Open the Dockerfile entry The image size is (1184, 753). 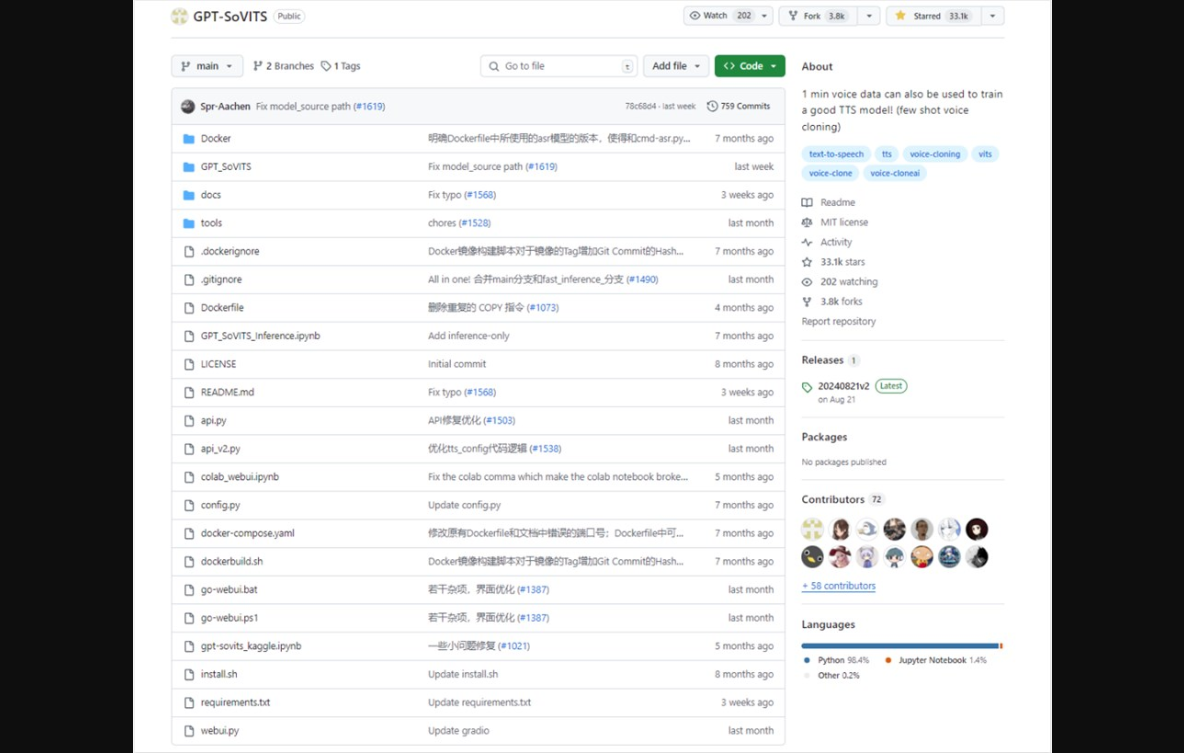(x=222, y=307)
